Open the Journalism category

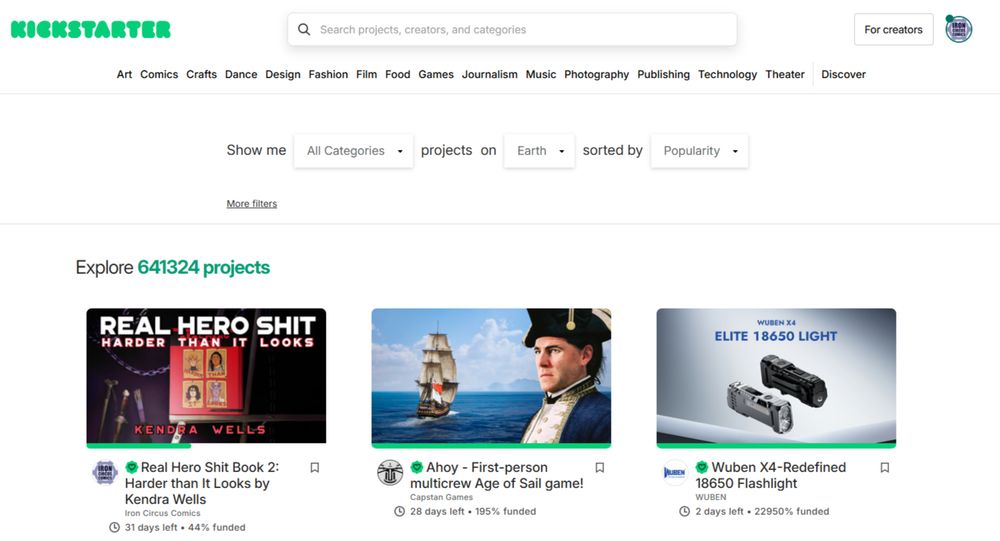490,75
